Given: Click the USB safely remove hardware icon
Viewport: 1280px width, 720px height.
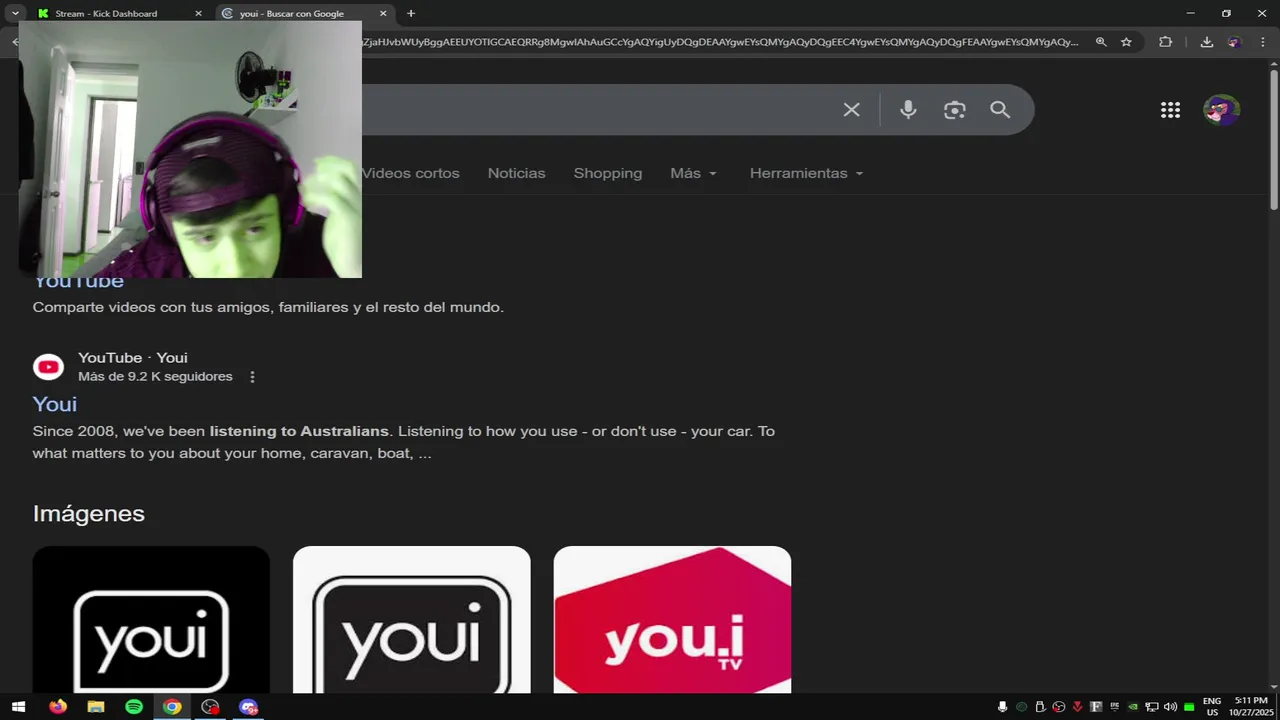Looking at the screenshot, I should tap(1040, 707).
